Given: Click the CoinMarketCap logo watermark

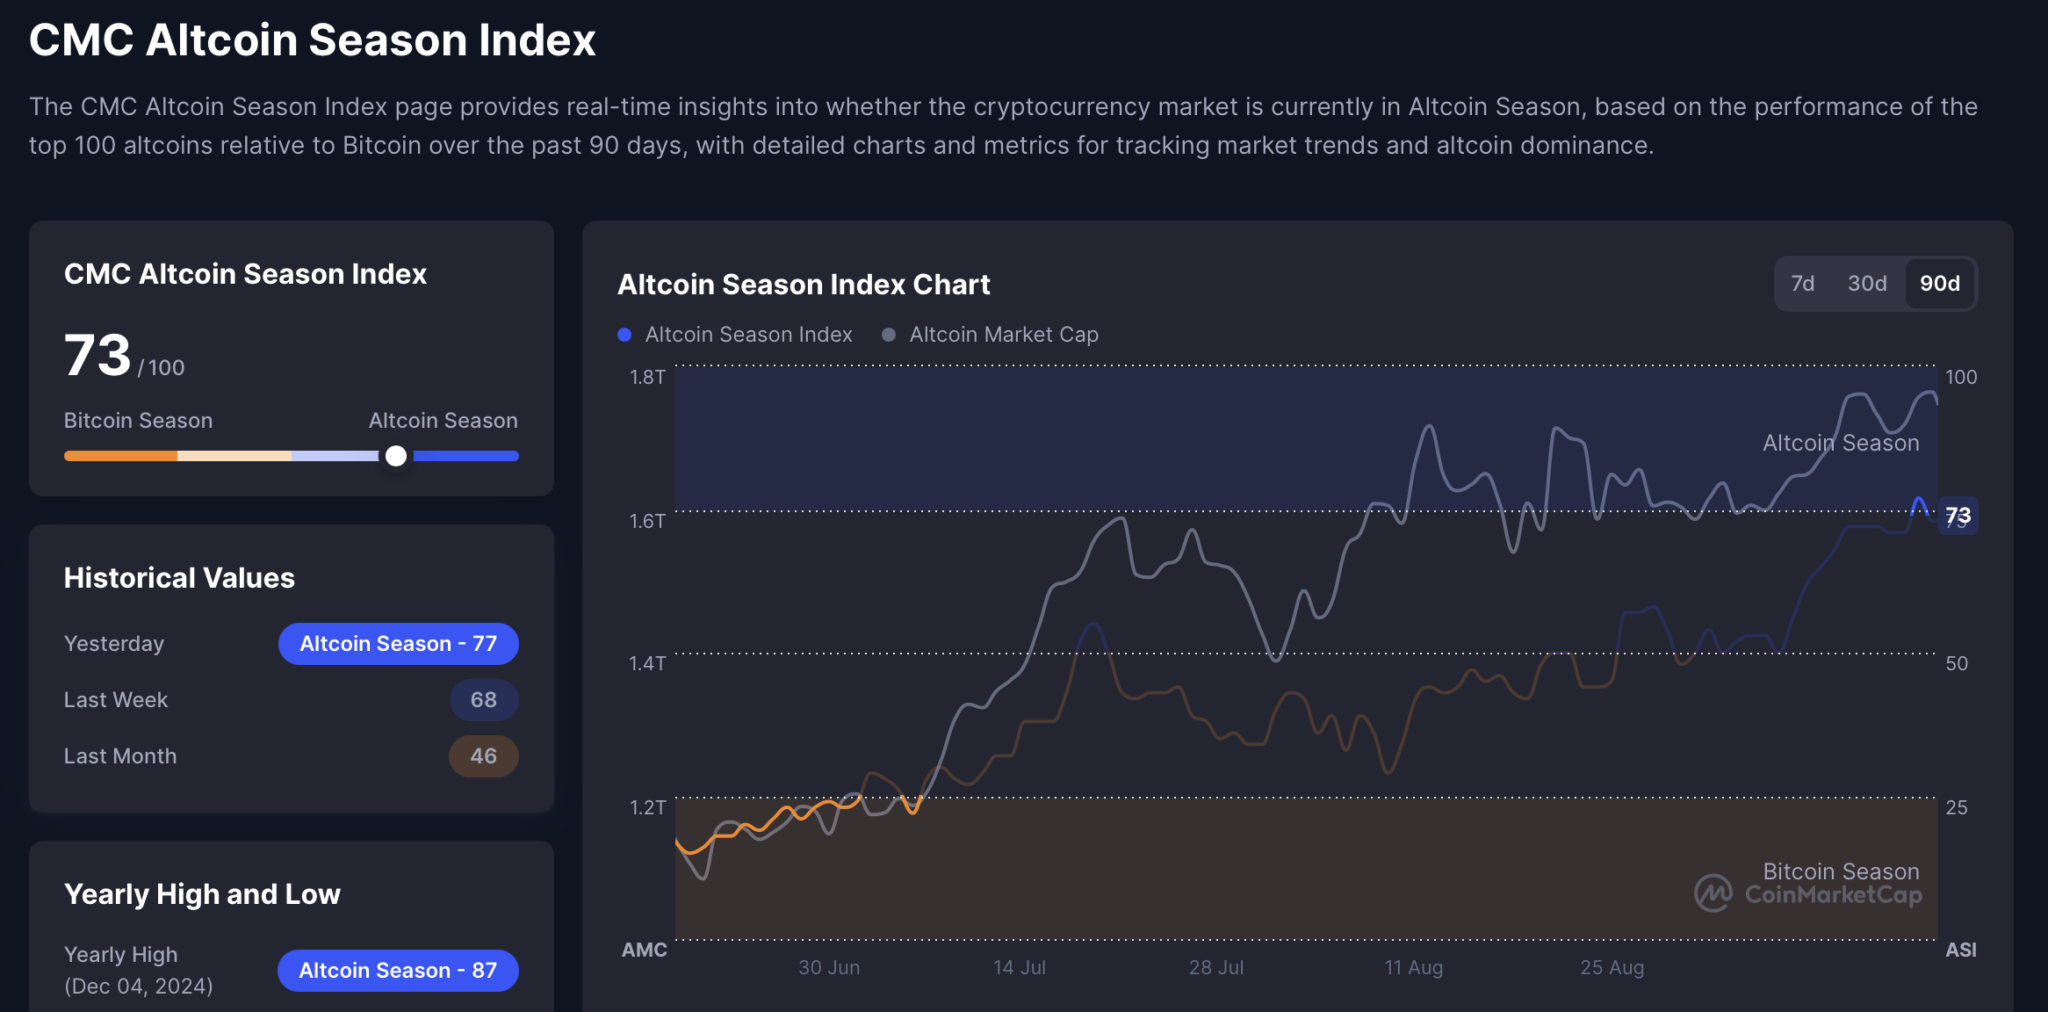Looking at the screenshot, I should [x=1811, y=894].
